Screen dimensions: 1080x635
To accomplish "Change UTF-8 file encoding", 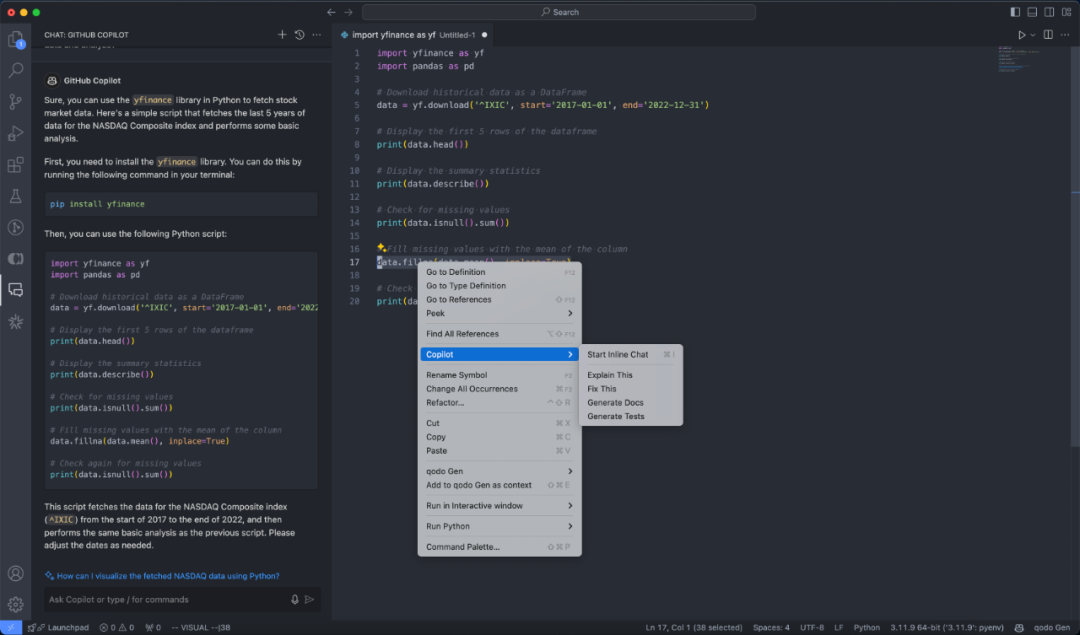I will (x=812, y=627).
